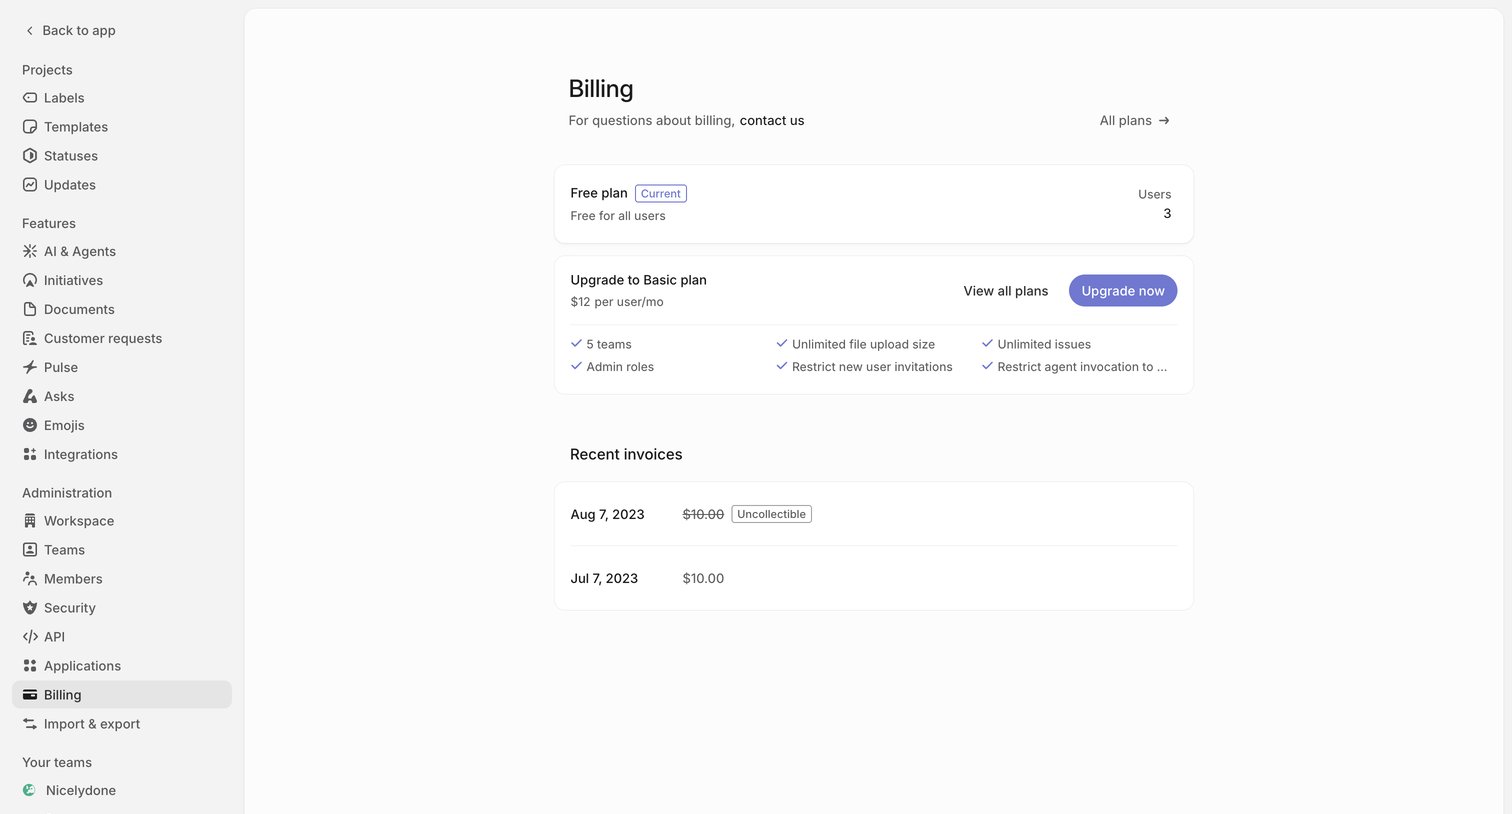The image size is (1512, 814).
Task: Click the Customer requests icon
Action: coord(30,338)
